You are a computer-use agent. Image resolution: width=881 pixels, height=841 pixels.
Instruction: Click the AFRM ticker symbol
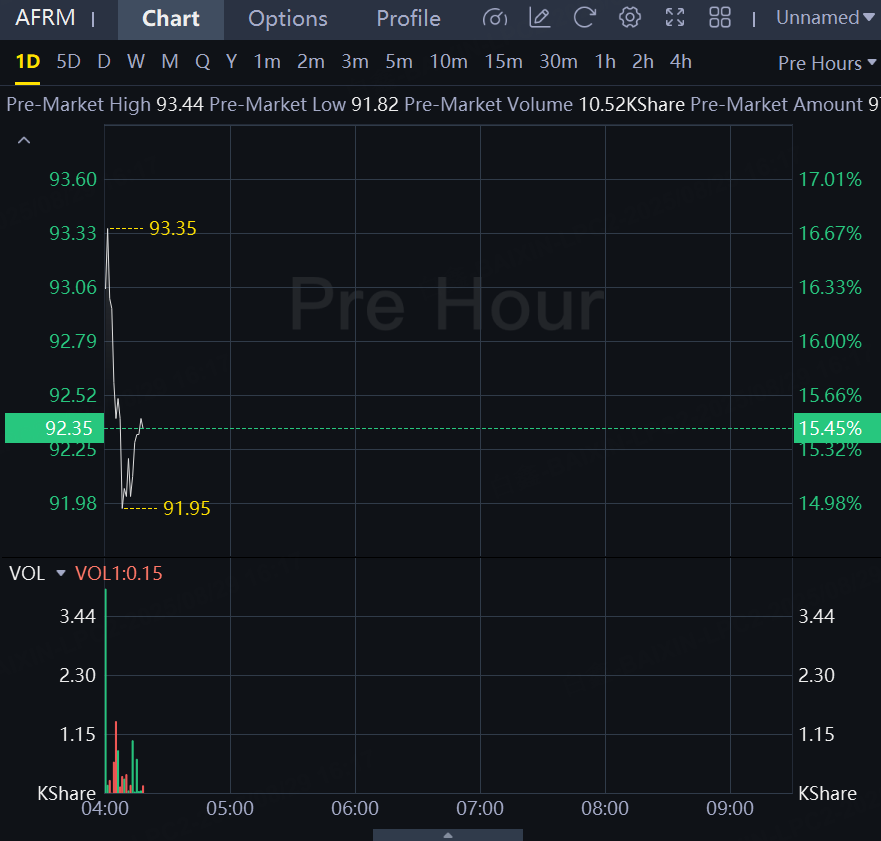click(x=45, y=18)
